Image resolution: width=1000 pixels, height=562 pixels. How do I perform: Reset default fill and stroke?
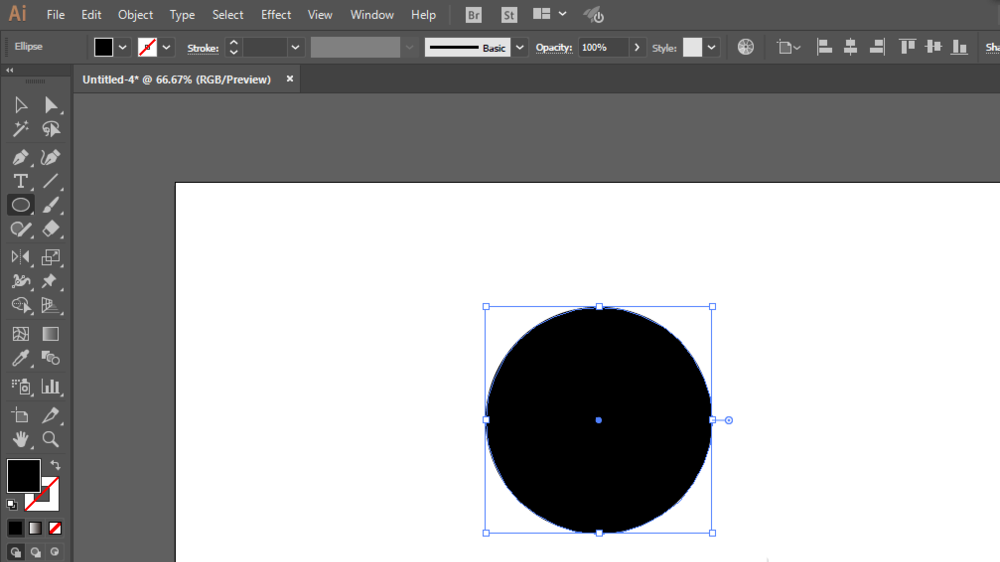point(11,505)
